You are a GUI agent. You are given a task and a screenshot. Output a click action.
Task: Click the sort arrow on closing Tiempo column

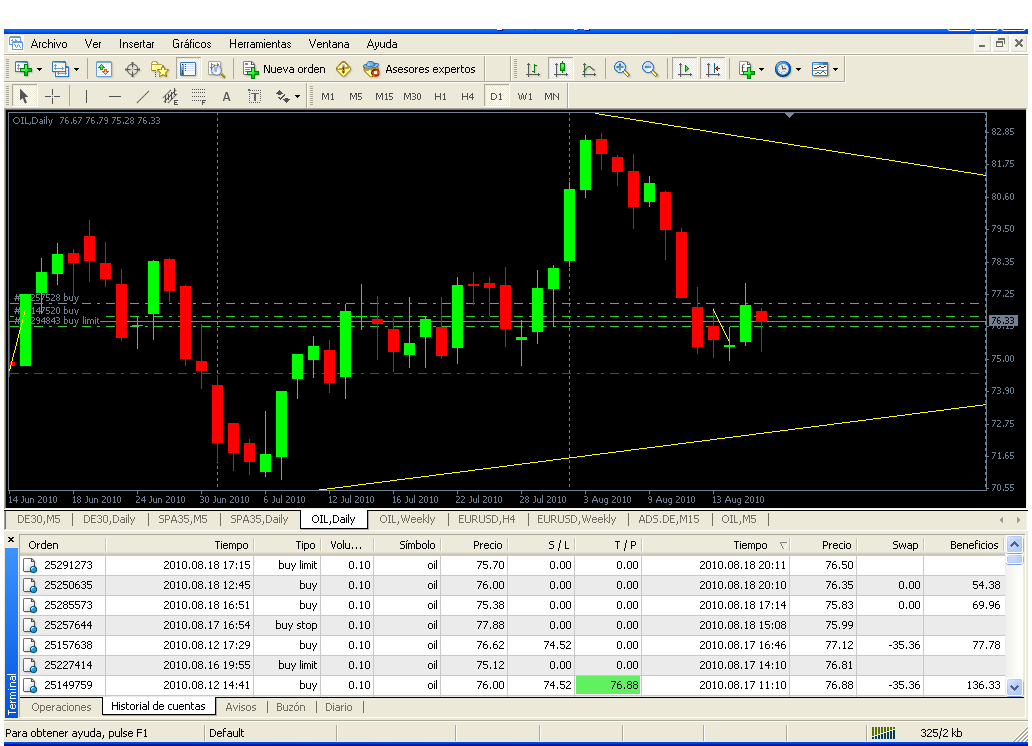point(783,545)
